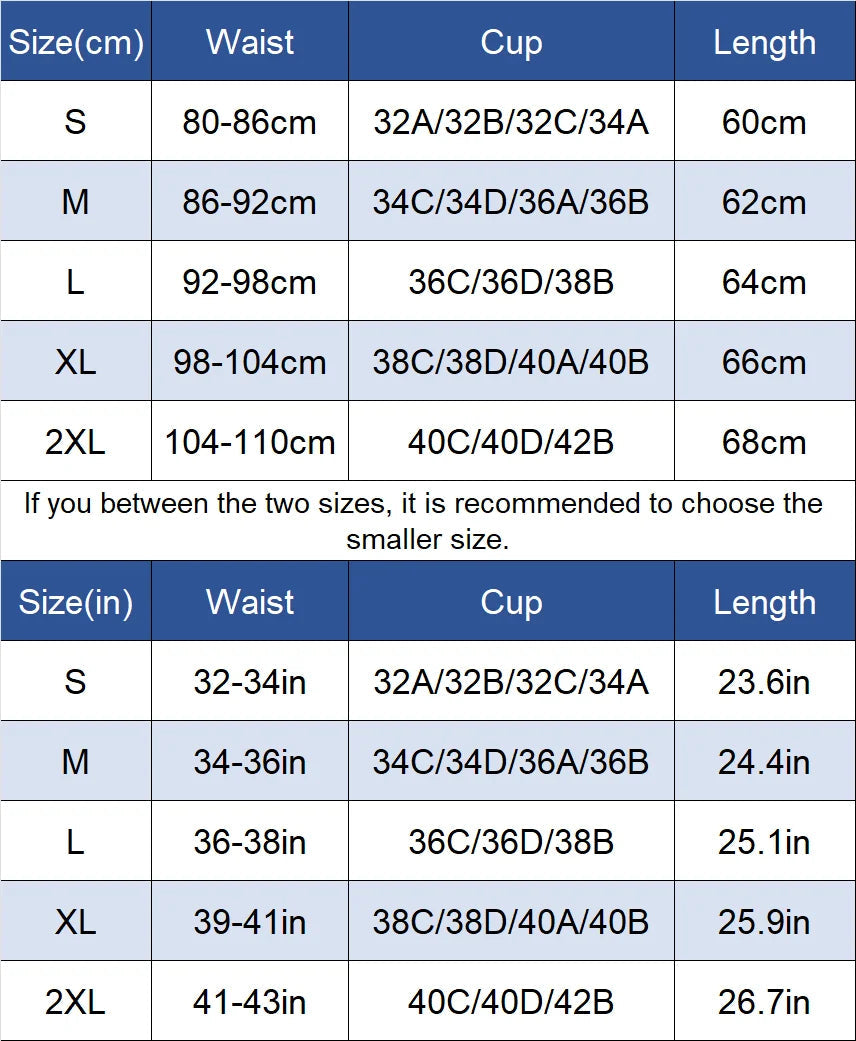Screen dimensions: 856x1041
Task: Select the 39-41in waist cell
Action: pos(249,922)
